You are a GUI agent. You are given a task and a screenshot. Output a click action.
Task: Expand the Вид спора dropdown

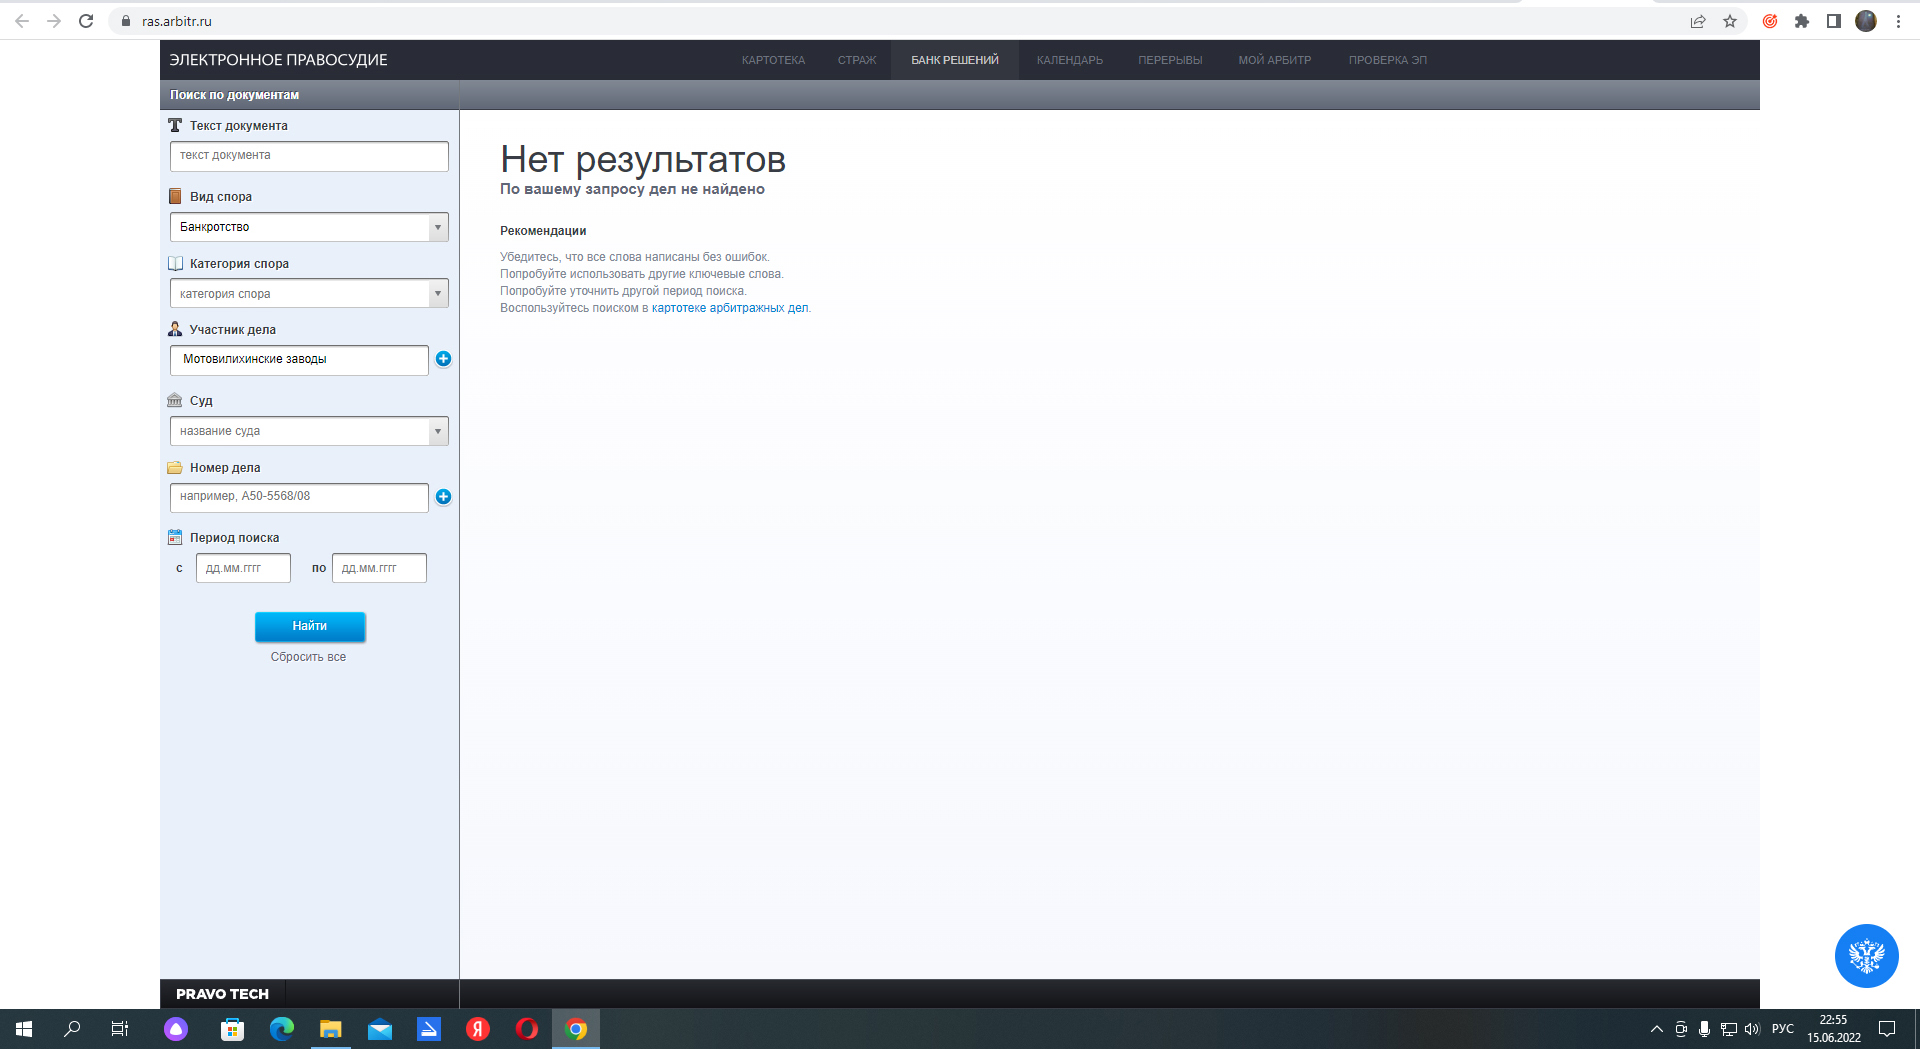point(437,227)
